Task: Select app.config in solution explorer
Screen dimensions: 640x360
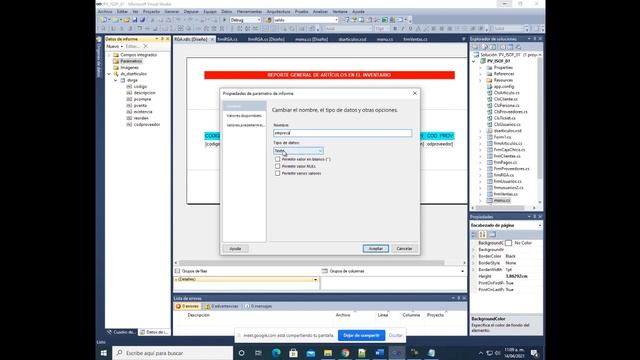Action: click(x=504, y=87)
